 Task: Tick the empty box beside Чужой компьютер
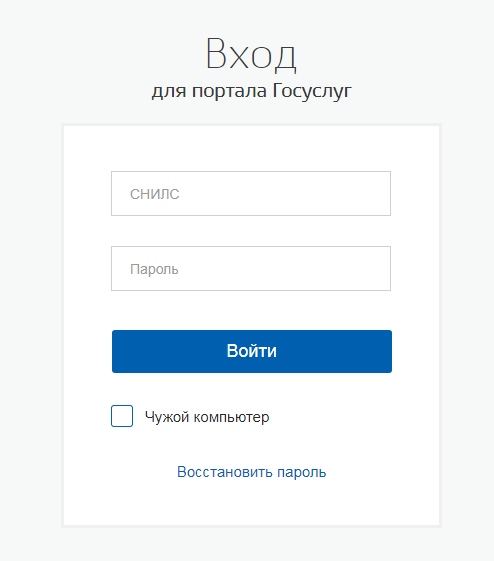(122, 416)
